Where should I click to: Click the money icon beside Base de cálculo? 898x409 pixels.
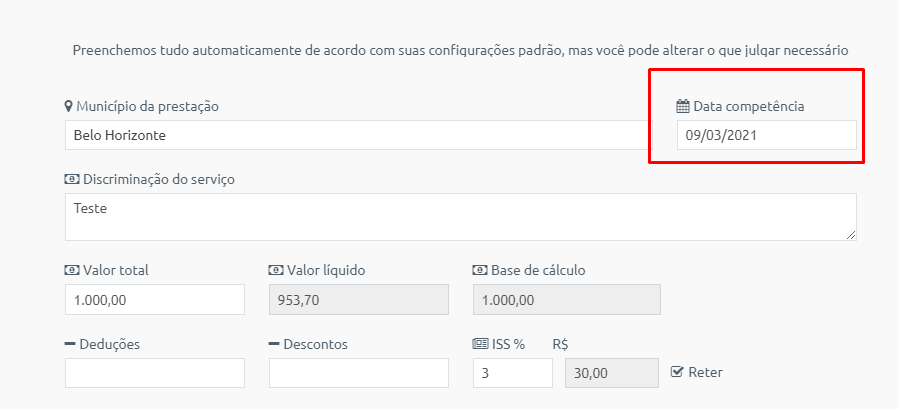click(x=479, y=270)
